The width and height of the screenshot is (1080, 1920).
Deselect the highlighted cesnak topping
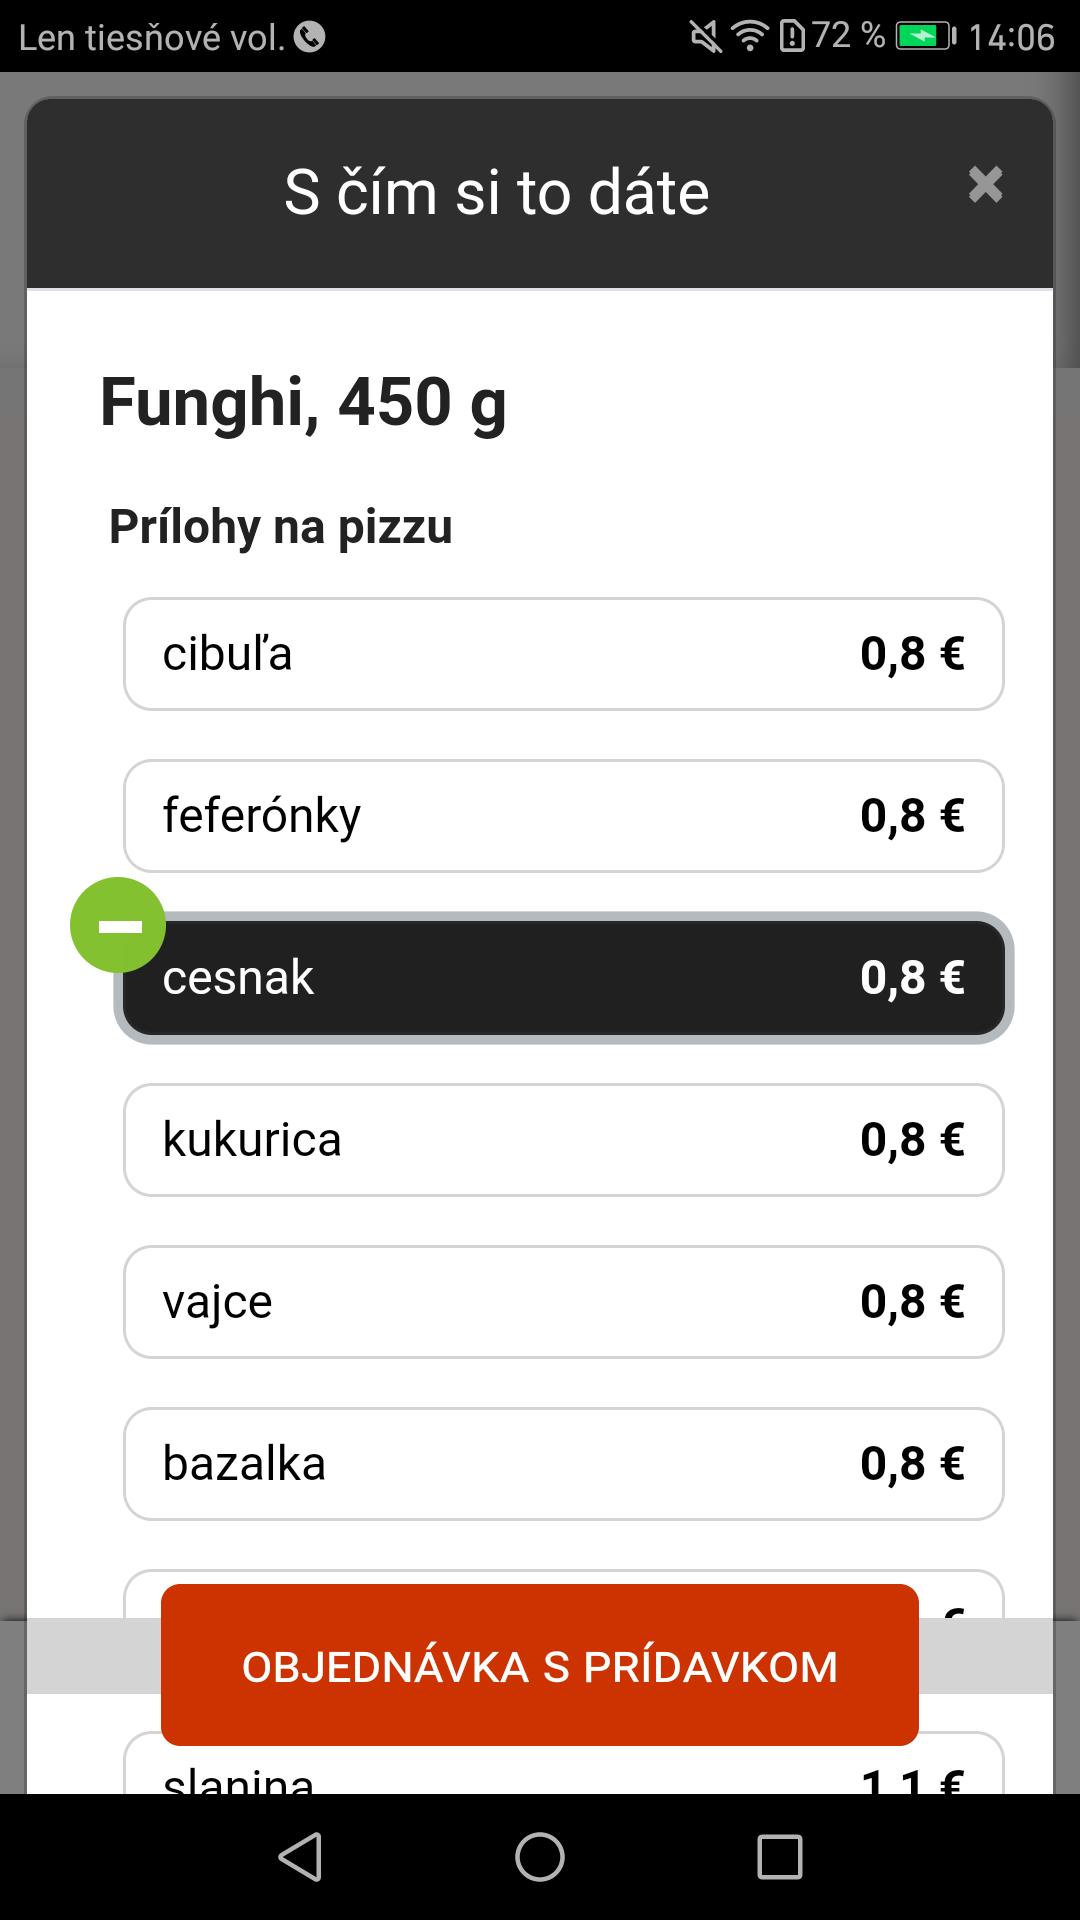pyautogui.click(x=564, y=978)
